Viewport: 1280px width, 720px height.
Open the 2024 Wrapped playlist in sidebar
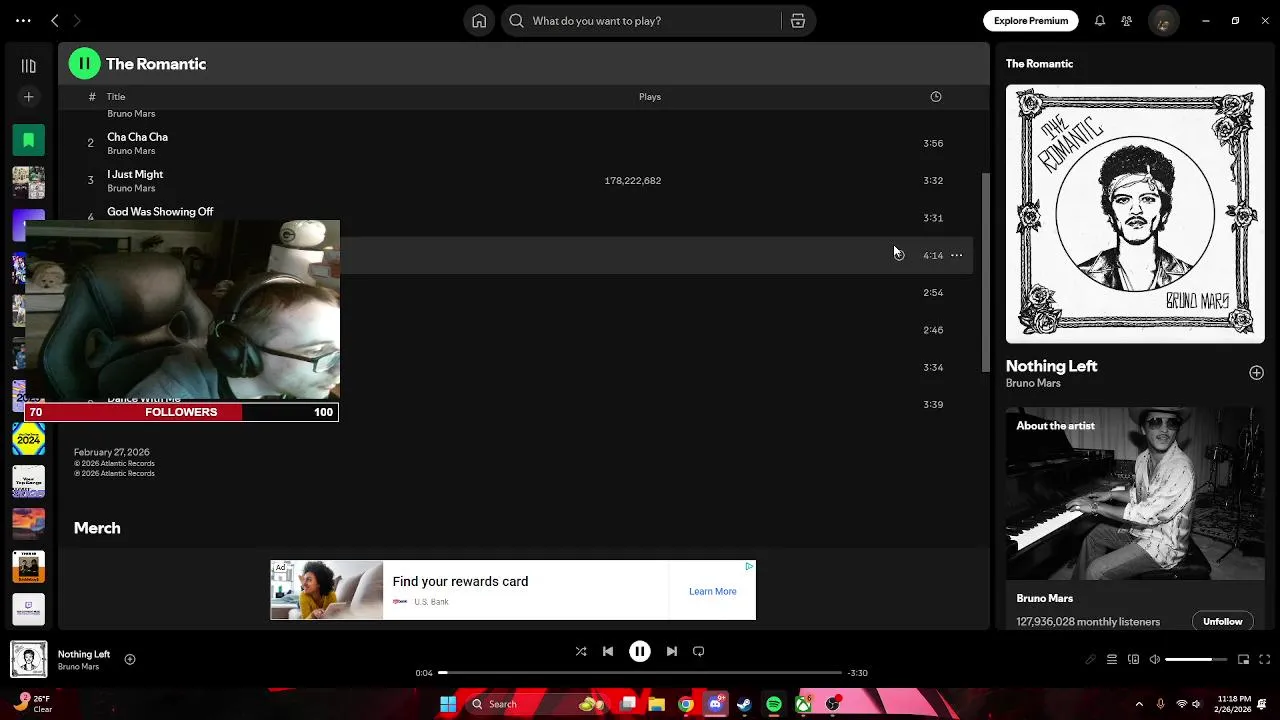click(x=28, y=438)
